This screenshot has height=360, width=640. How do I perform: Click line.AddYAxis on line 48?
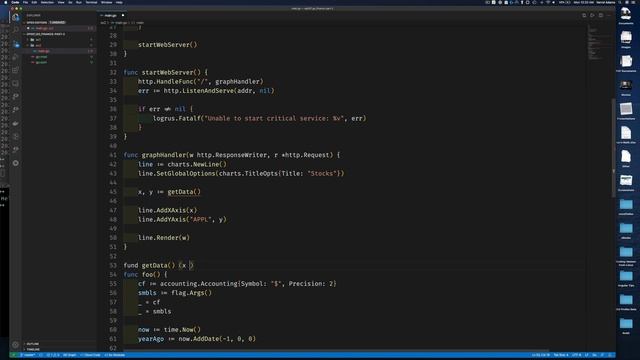pyautogui.click(x=162, y=219)
